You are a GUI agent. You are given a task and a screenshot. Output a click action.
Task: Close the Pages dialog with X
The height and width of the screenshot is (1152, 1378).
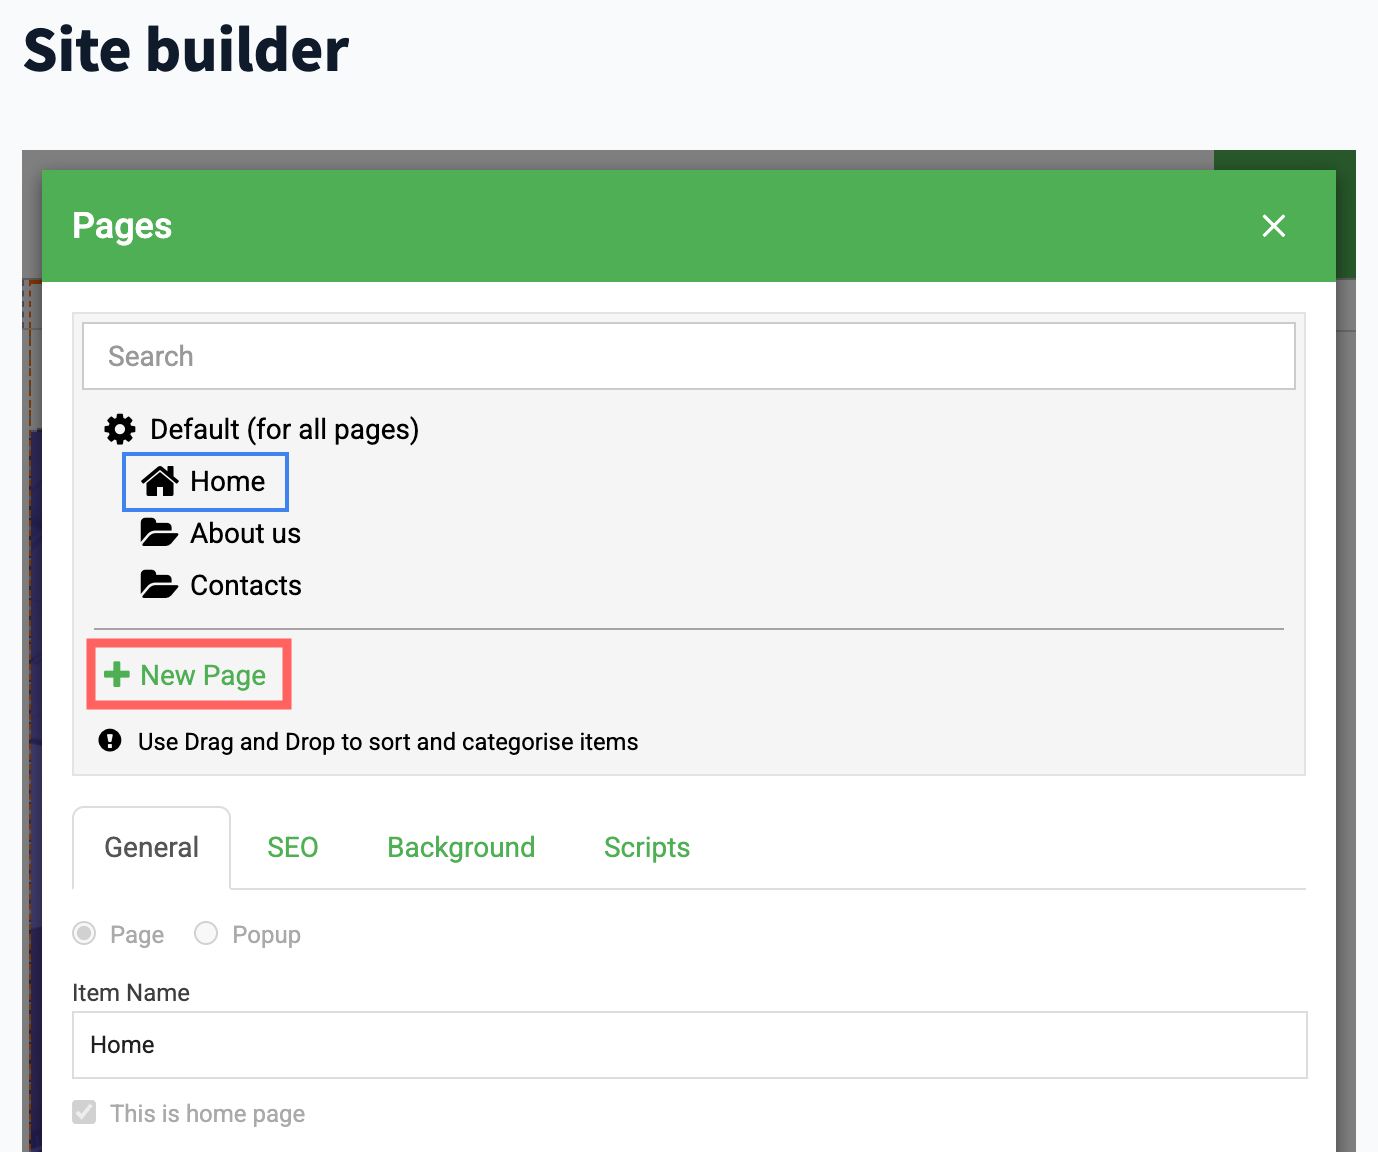1273,226
